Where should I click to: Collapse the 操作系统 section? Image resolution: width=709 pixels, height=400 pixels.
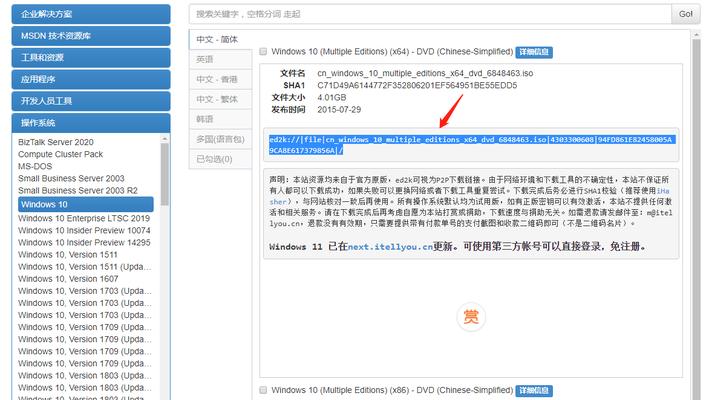[91, 122]
